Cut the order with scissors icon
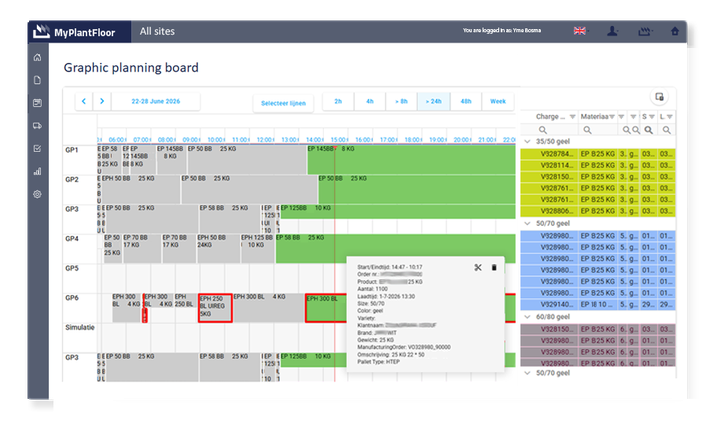This screenshot has width=713, height=424. click(x=478, y=268)
